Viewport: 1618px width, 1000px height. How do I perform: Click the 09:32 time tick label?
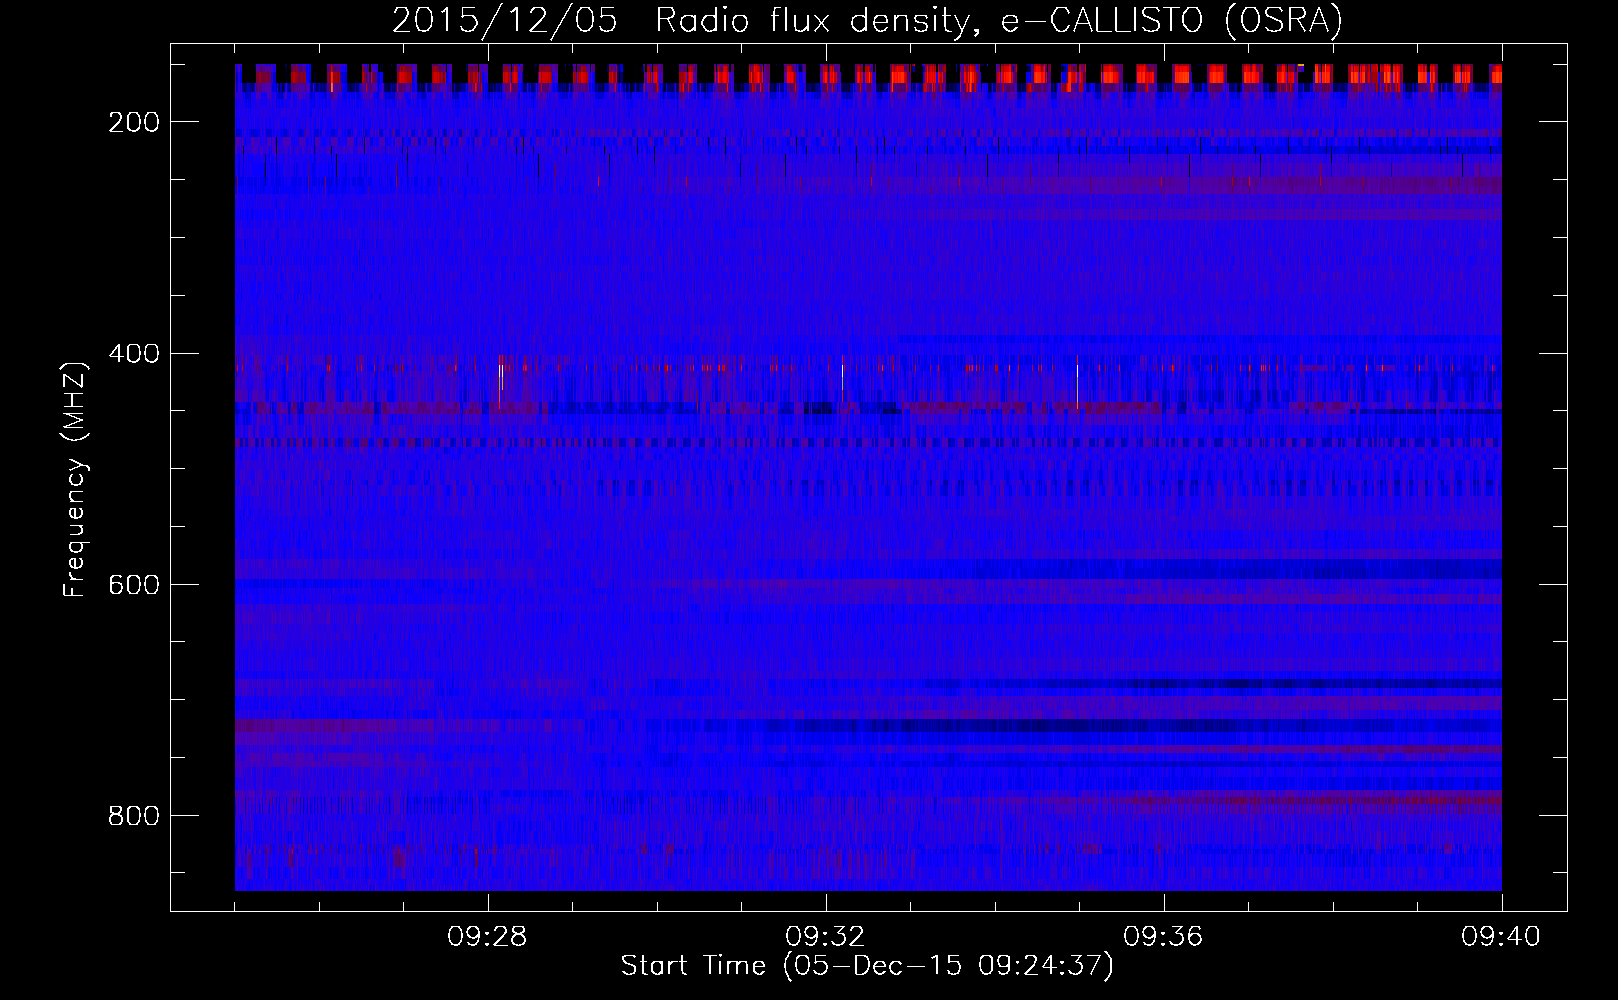click(826, 937)
